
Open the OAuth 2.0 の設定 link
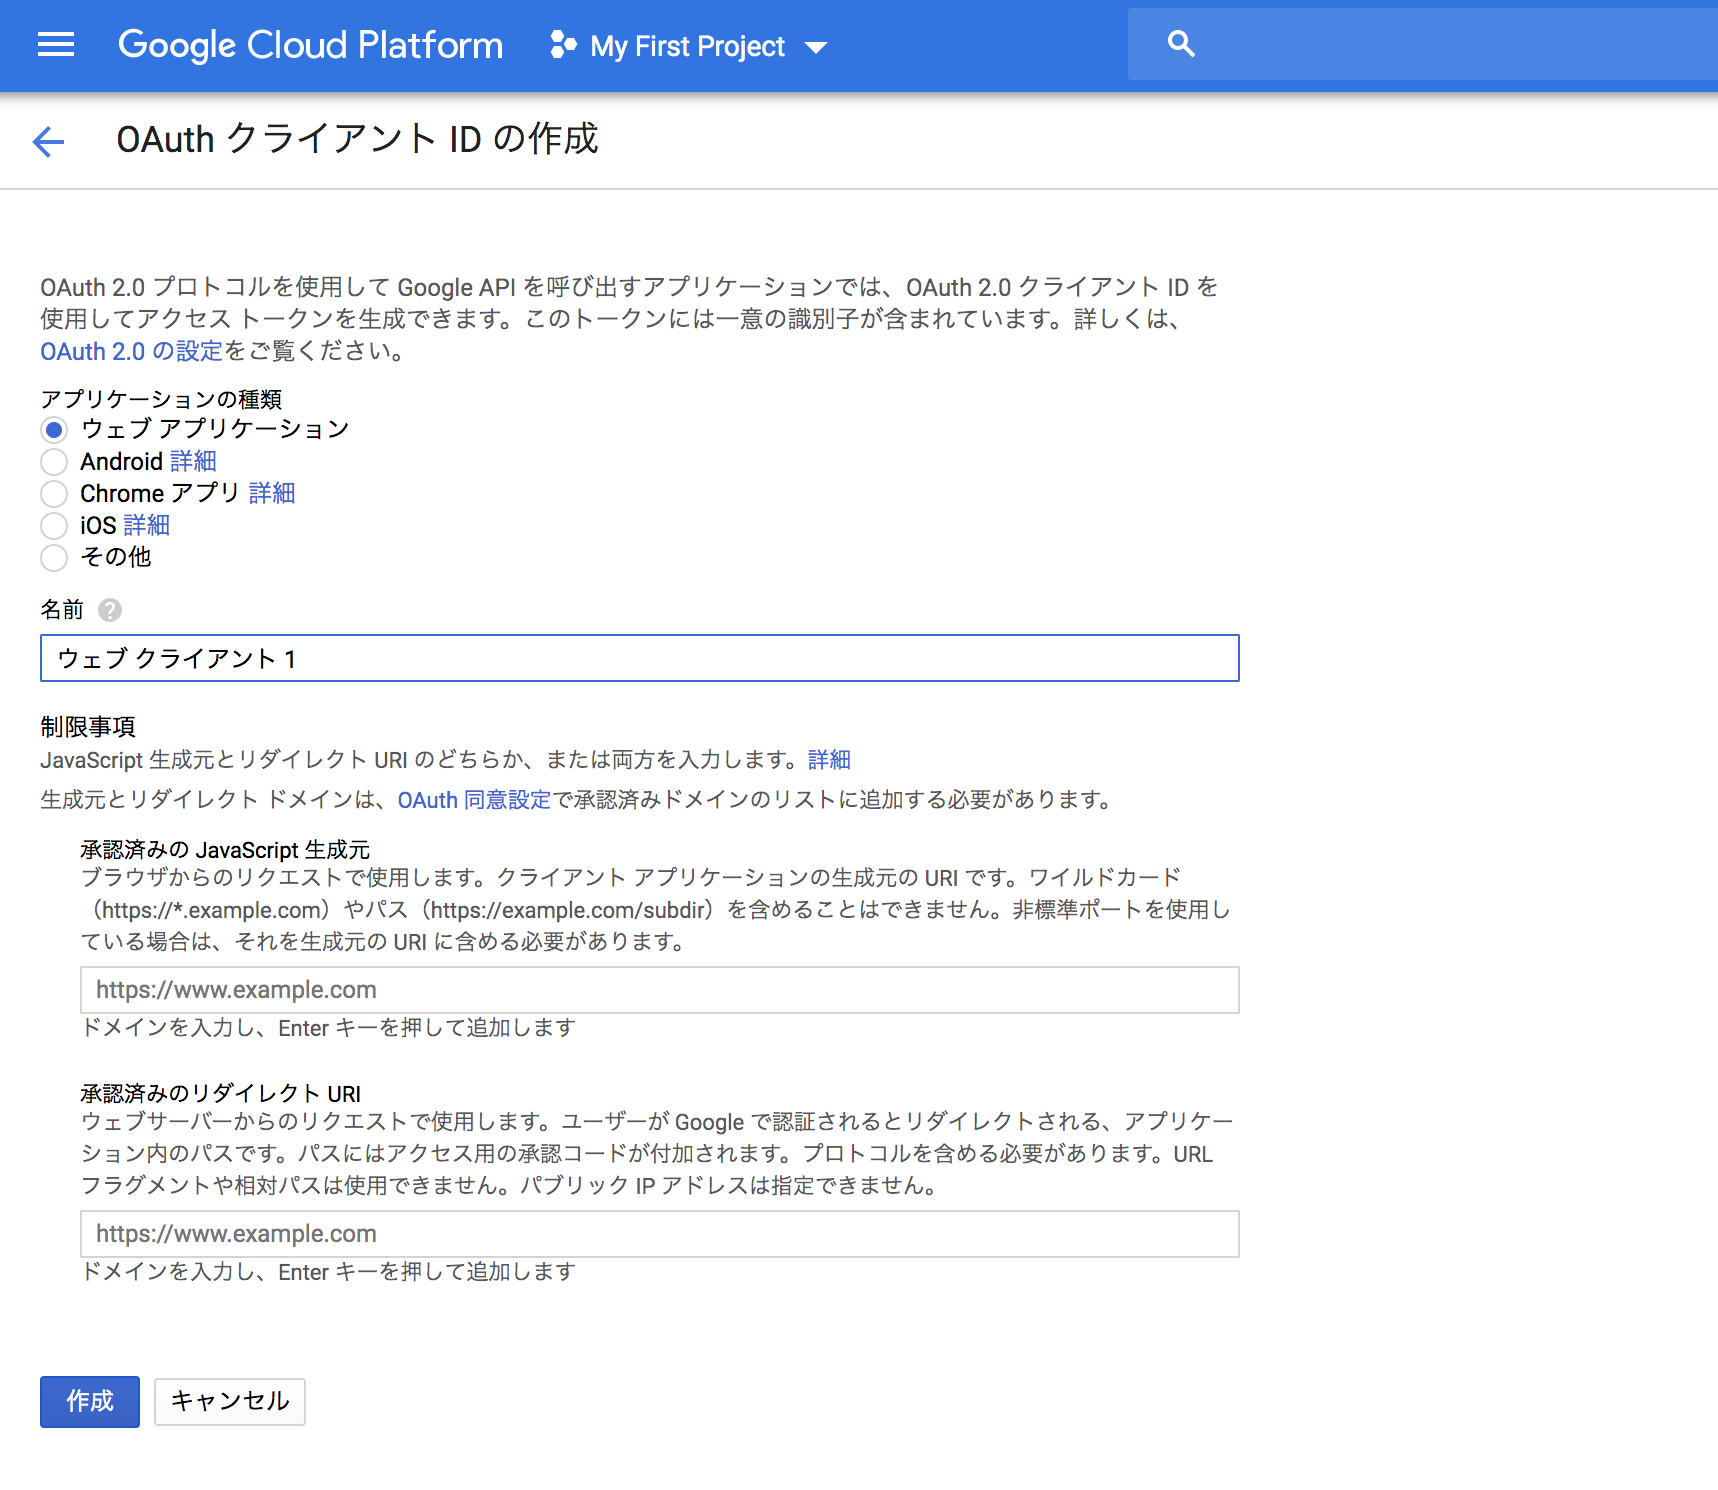coord(130,351)
